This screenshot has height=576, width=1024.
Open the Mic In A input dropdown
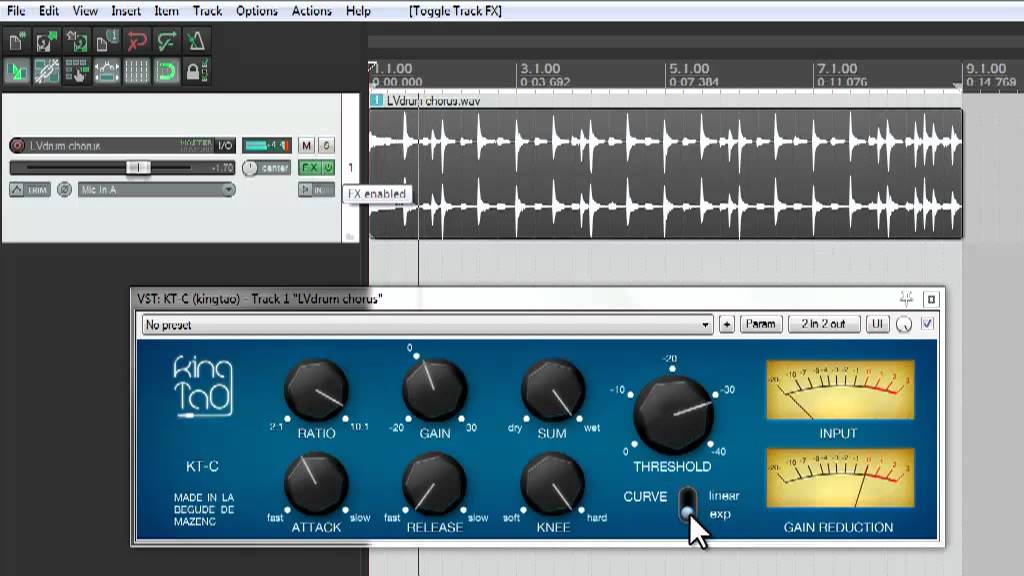(157, 190)
